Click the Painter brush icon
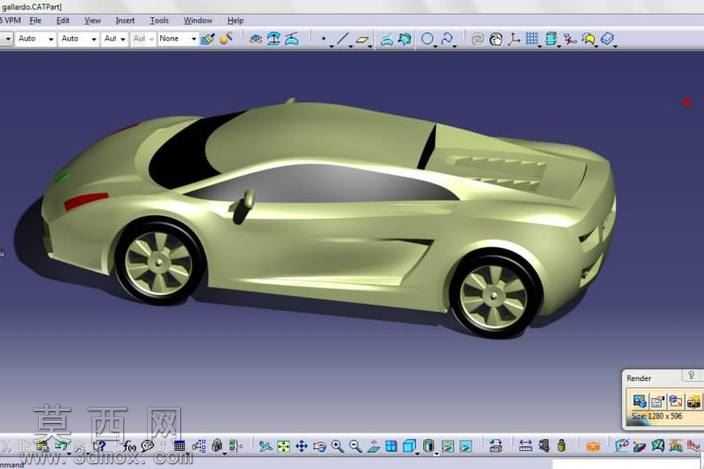The height and width of the screenshot is (469, 704). 207,39
